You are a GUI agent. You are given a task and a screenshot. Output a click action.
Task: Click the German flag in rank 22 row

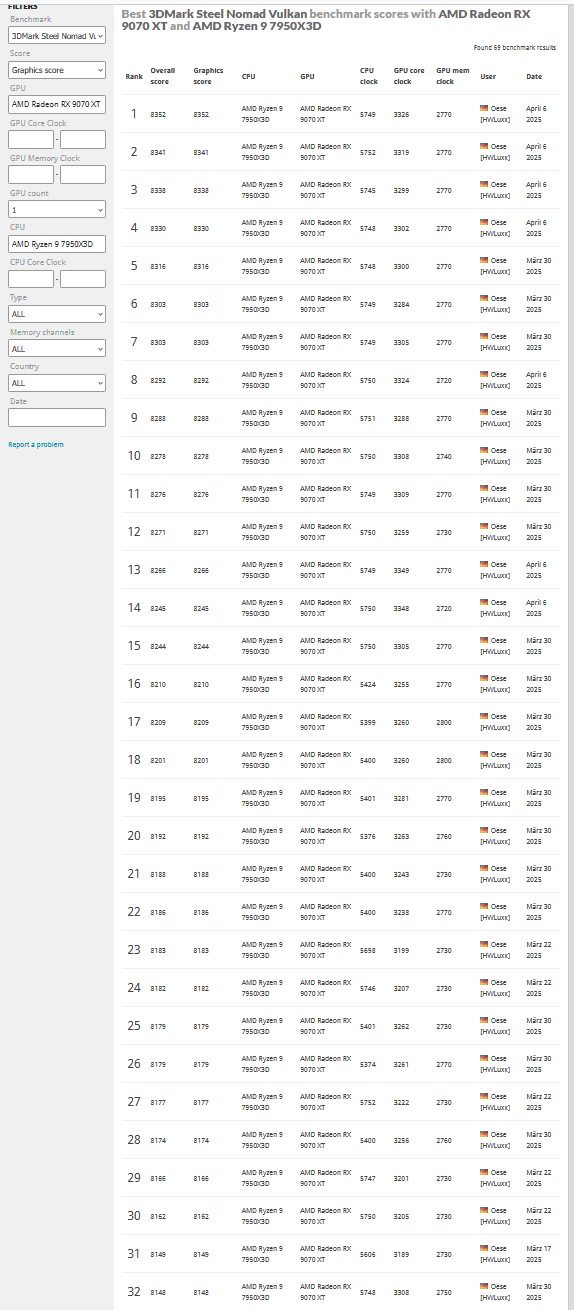pos(484,906)
